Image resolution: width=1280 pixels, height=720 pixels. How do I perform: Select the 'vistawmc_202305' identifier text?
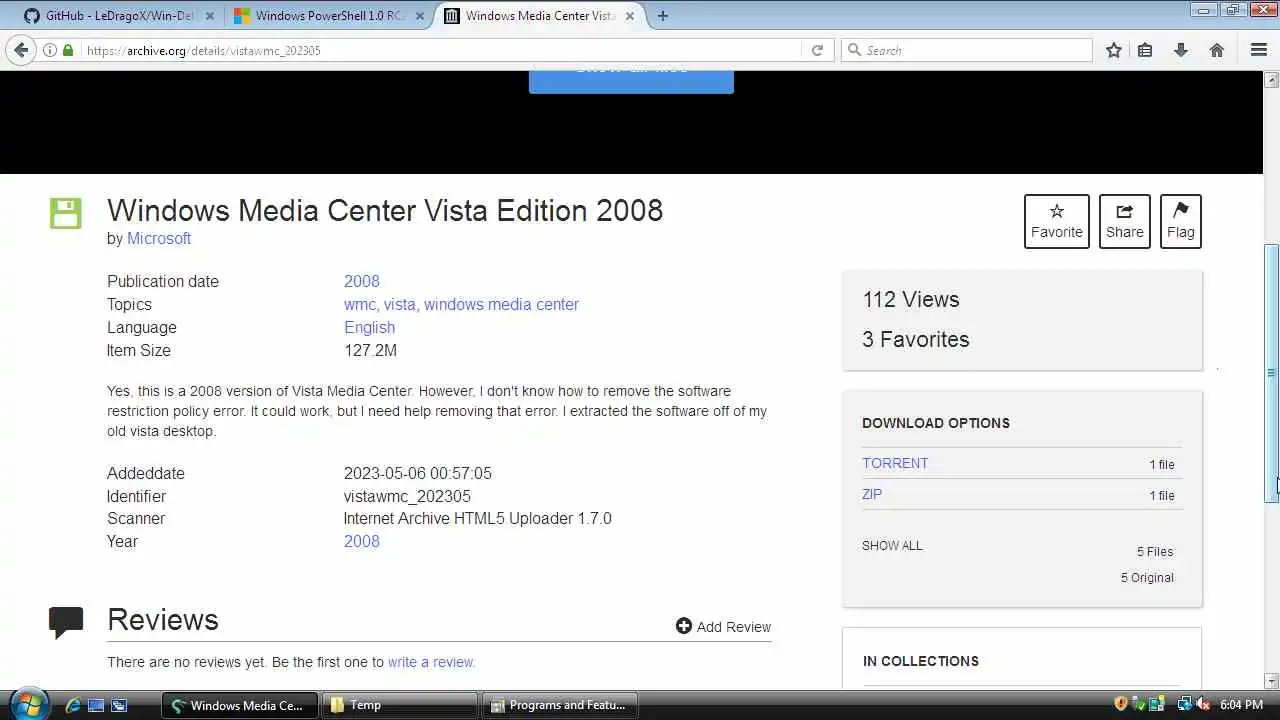click(x=407, y=496)
